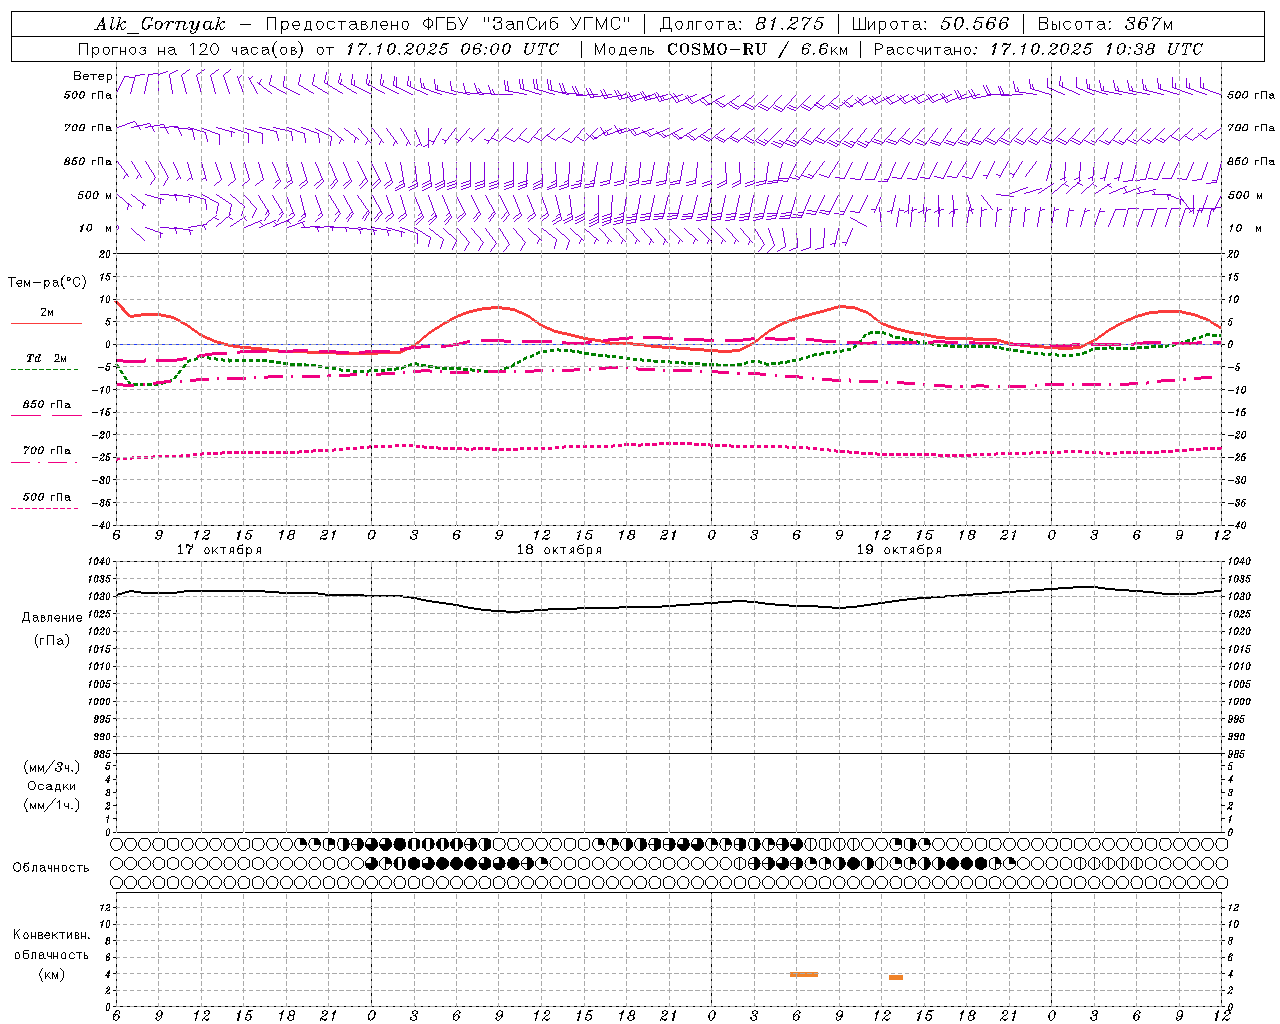Click the 850 гПа temperature legend entry
Viewport: 1280px width, 1024px height.
pos(47,405)
